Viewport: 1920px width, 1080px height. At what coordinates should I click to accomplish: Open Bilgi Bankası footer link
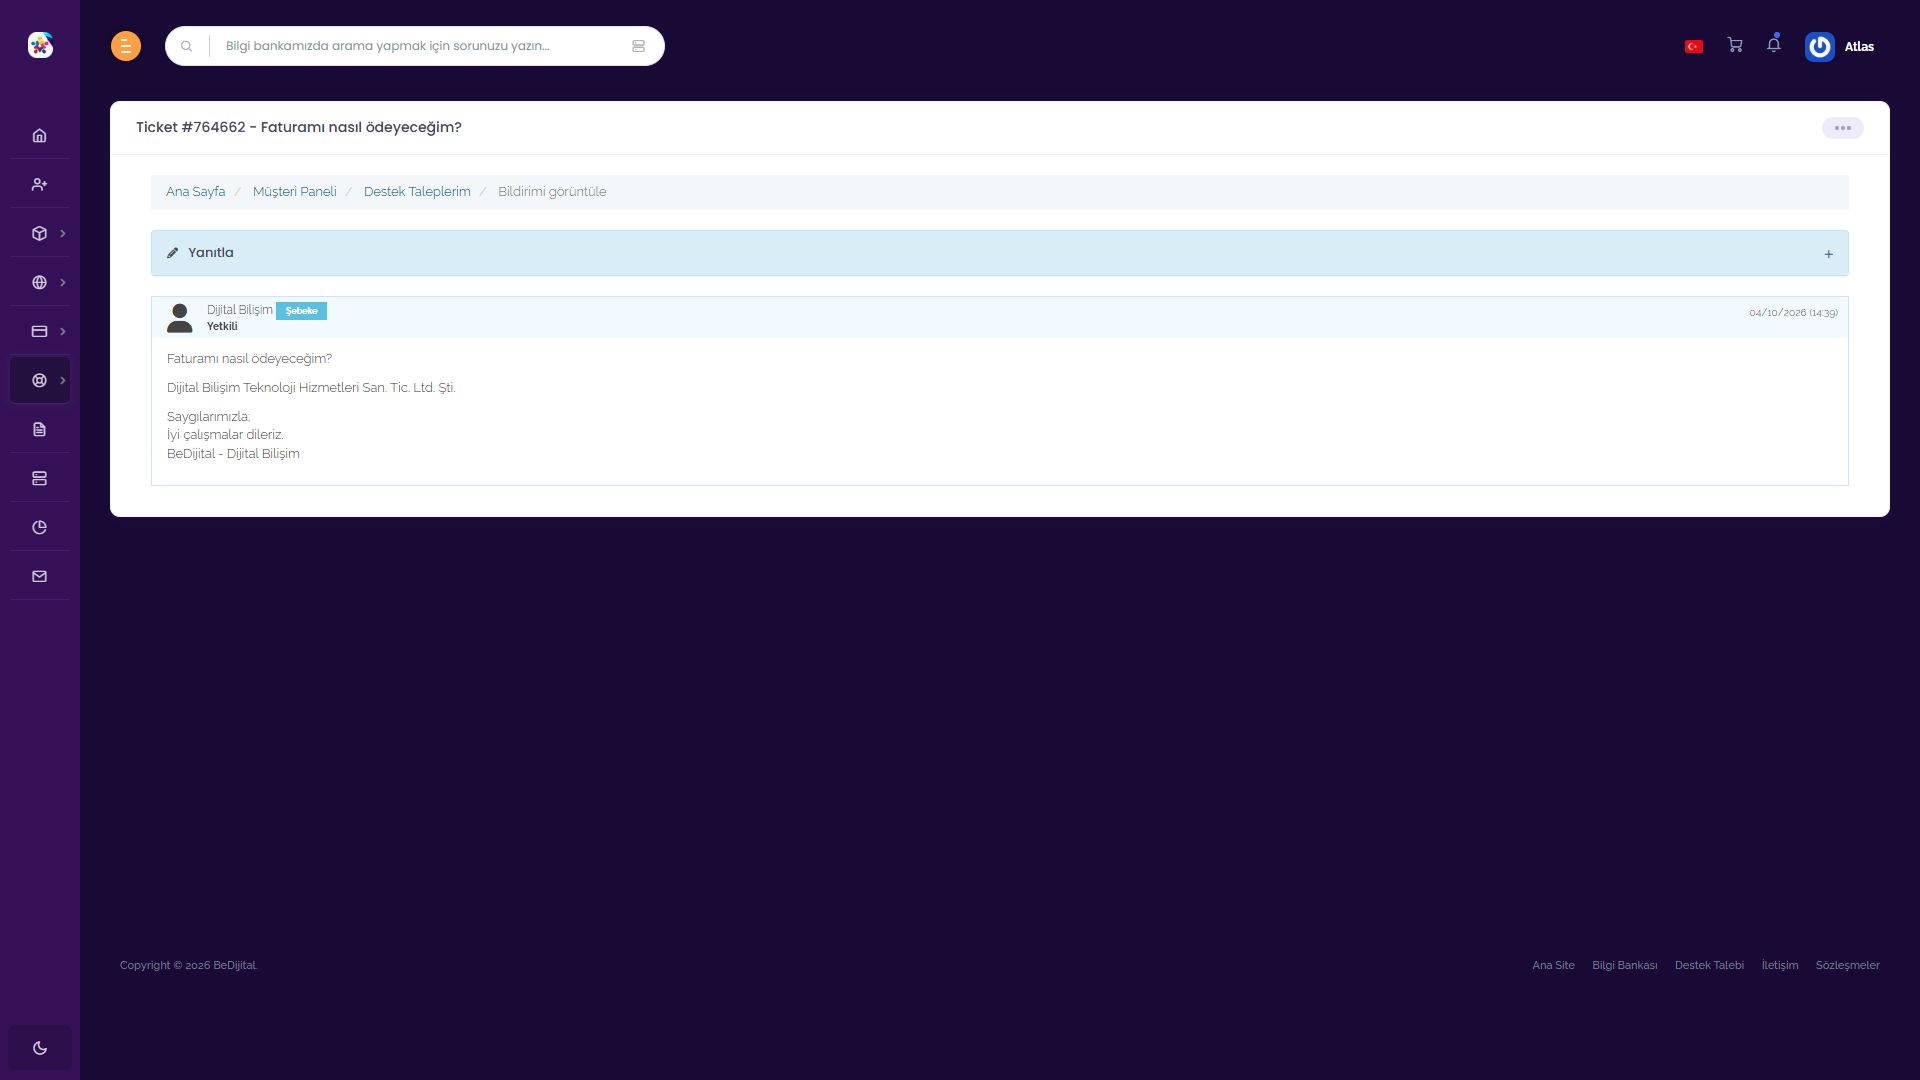point(1624,965)
